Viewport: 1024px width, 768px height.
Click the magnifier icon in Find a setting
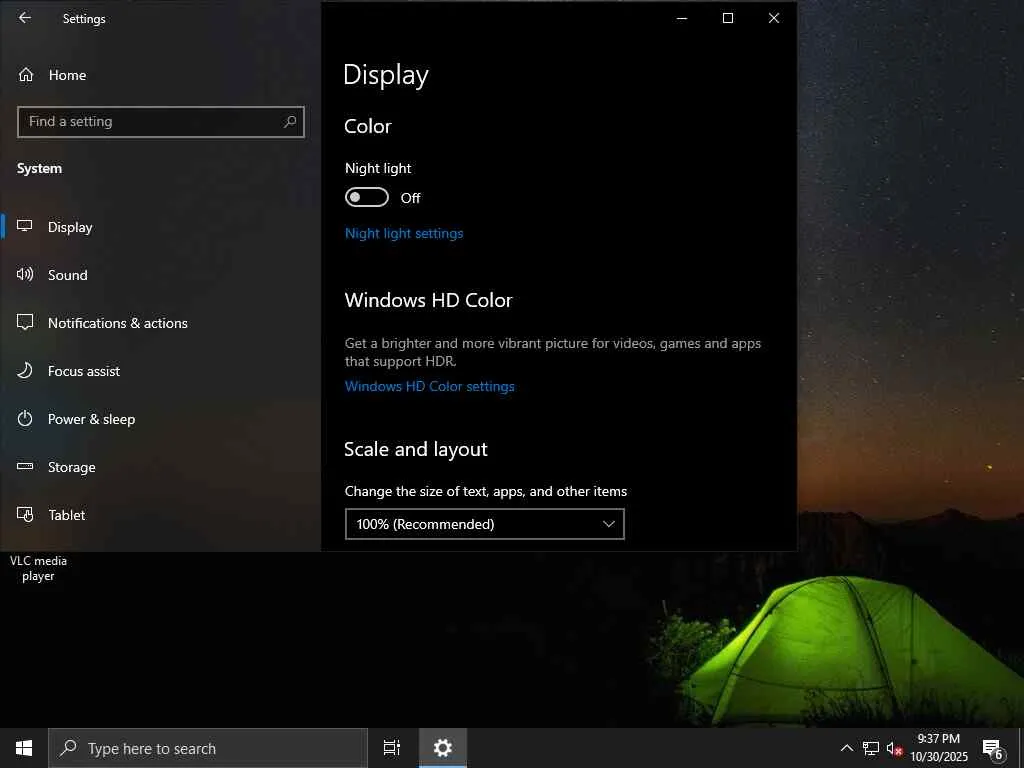coord(290,121)
